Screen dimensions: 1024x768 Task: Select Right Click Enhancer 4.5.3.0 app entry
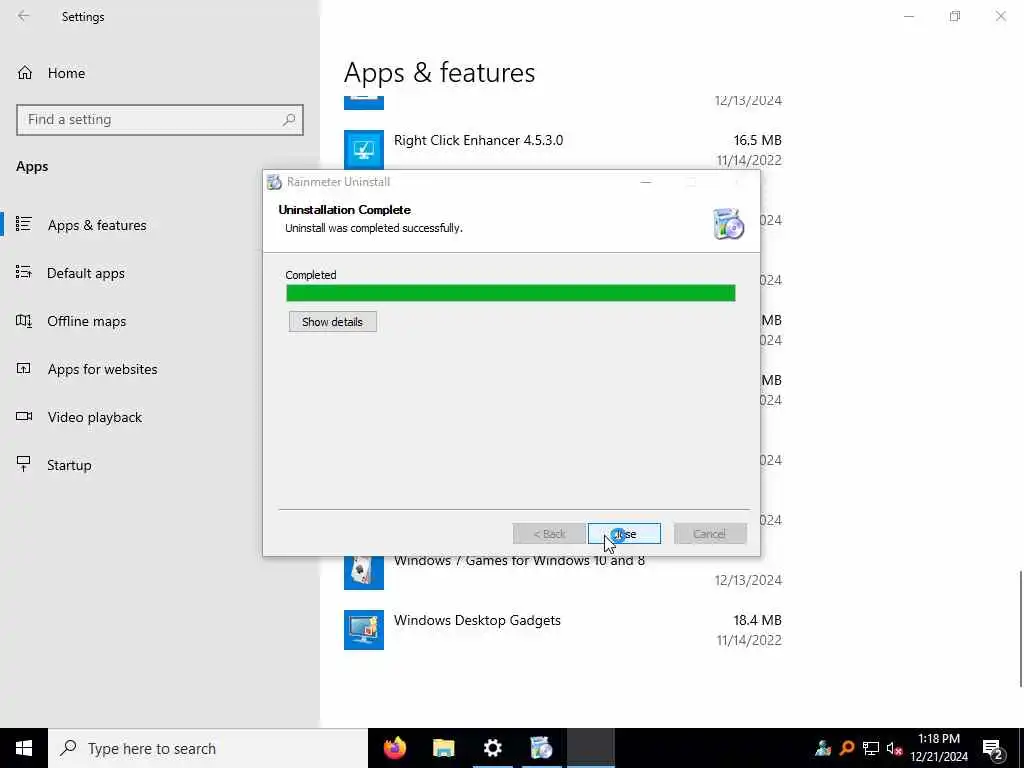click(x=562, y=150)
